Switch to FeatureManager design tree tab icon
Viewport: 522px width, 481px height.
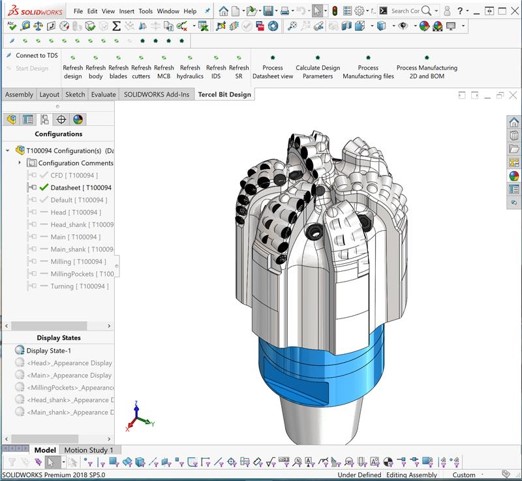click(x=12, y=119)
